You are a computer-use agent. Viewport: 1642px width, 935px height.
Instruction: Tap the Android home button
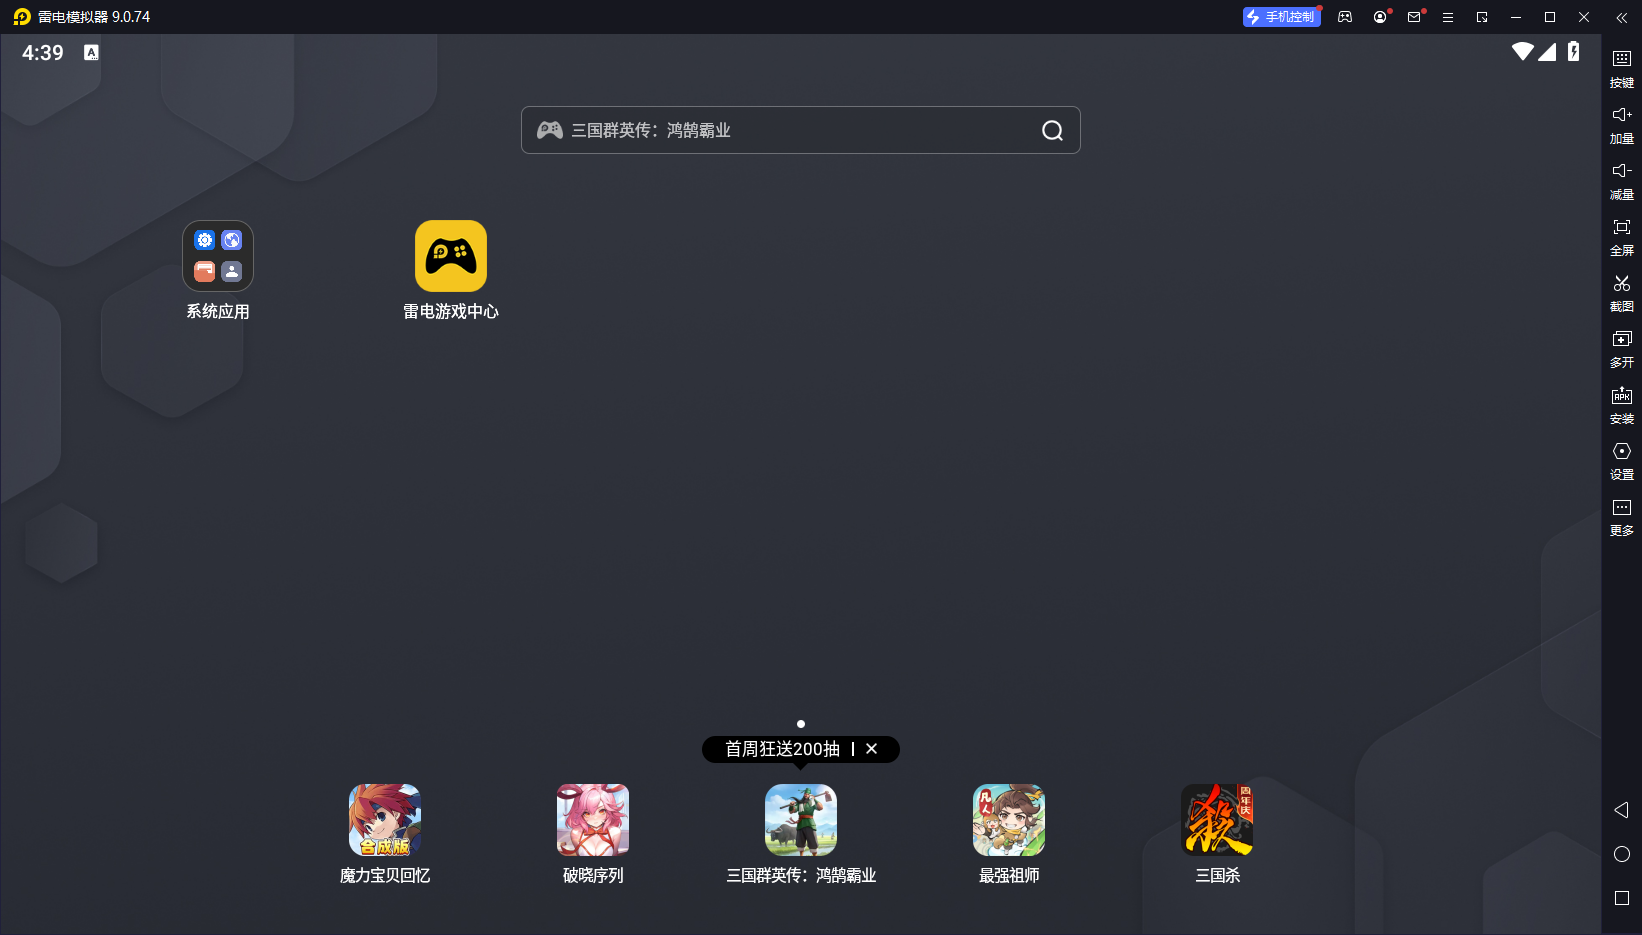tap(1622, 854)
